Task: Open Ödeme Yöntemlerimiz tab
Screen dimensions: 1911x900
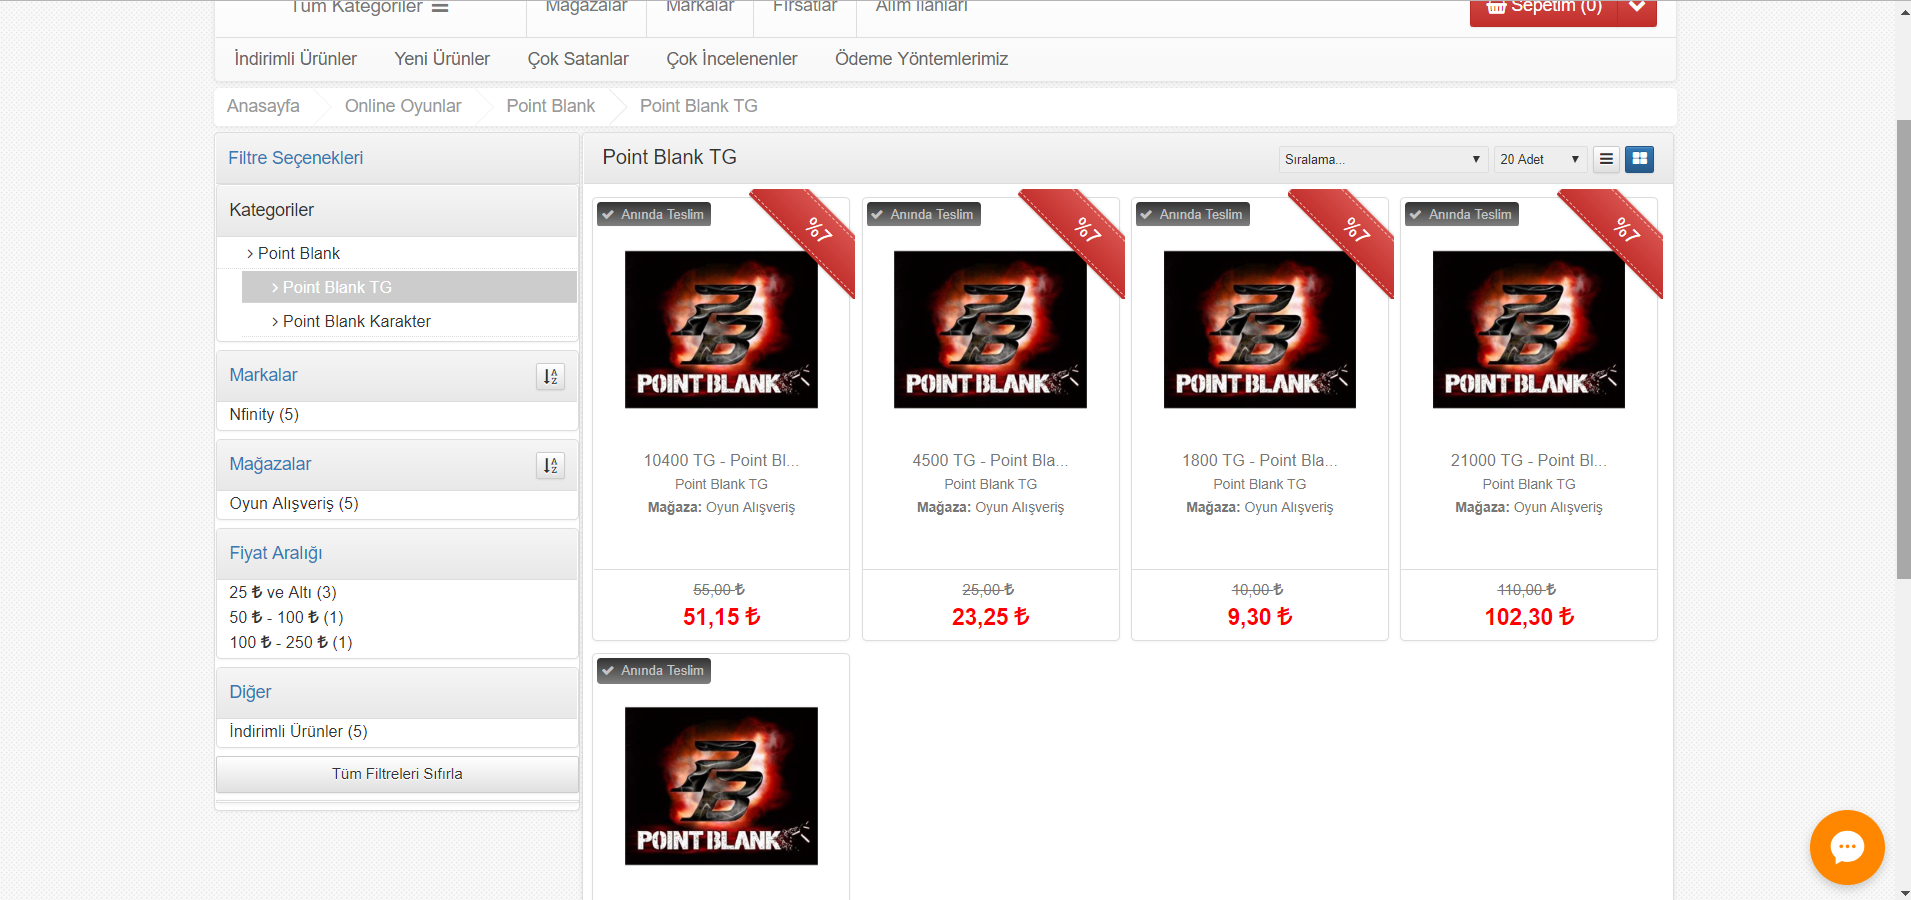Action: pyautogui.click(x=921, y=59)
